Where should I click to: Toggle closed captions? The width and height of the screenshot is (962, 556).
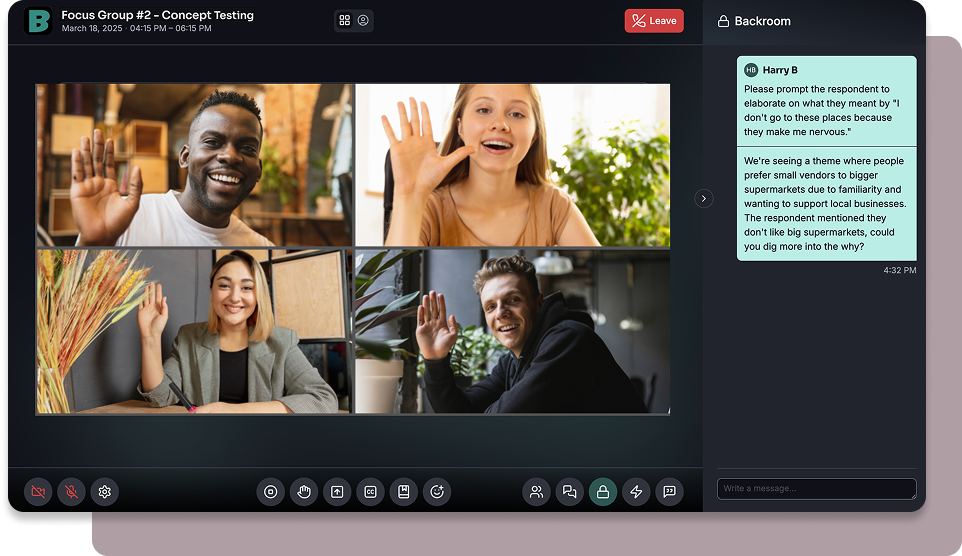point(370,491)
